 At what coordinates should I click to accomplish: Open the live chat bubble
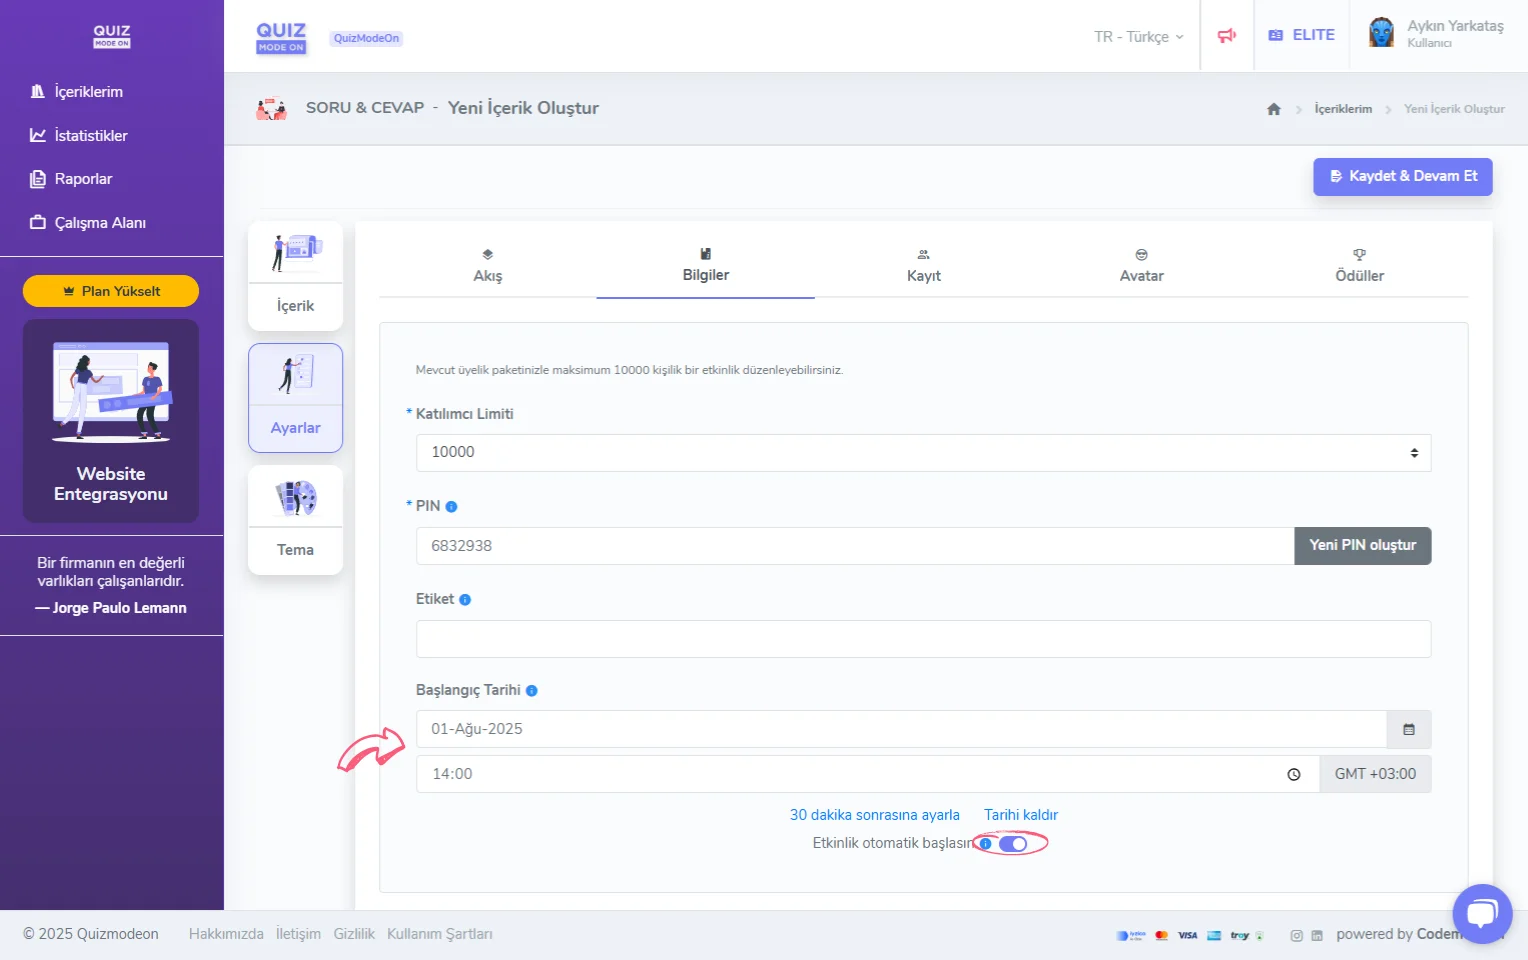(1482, 913)
